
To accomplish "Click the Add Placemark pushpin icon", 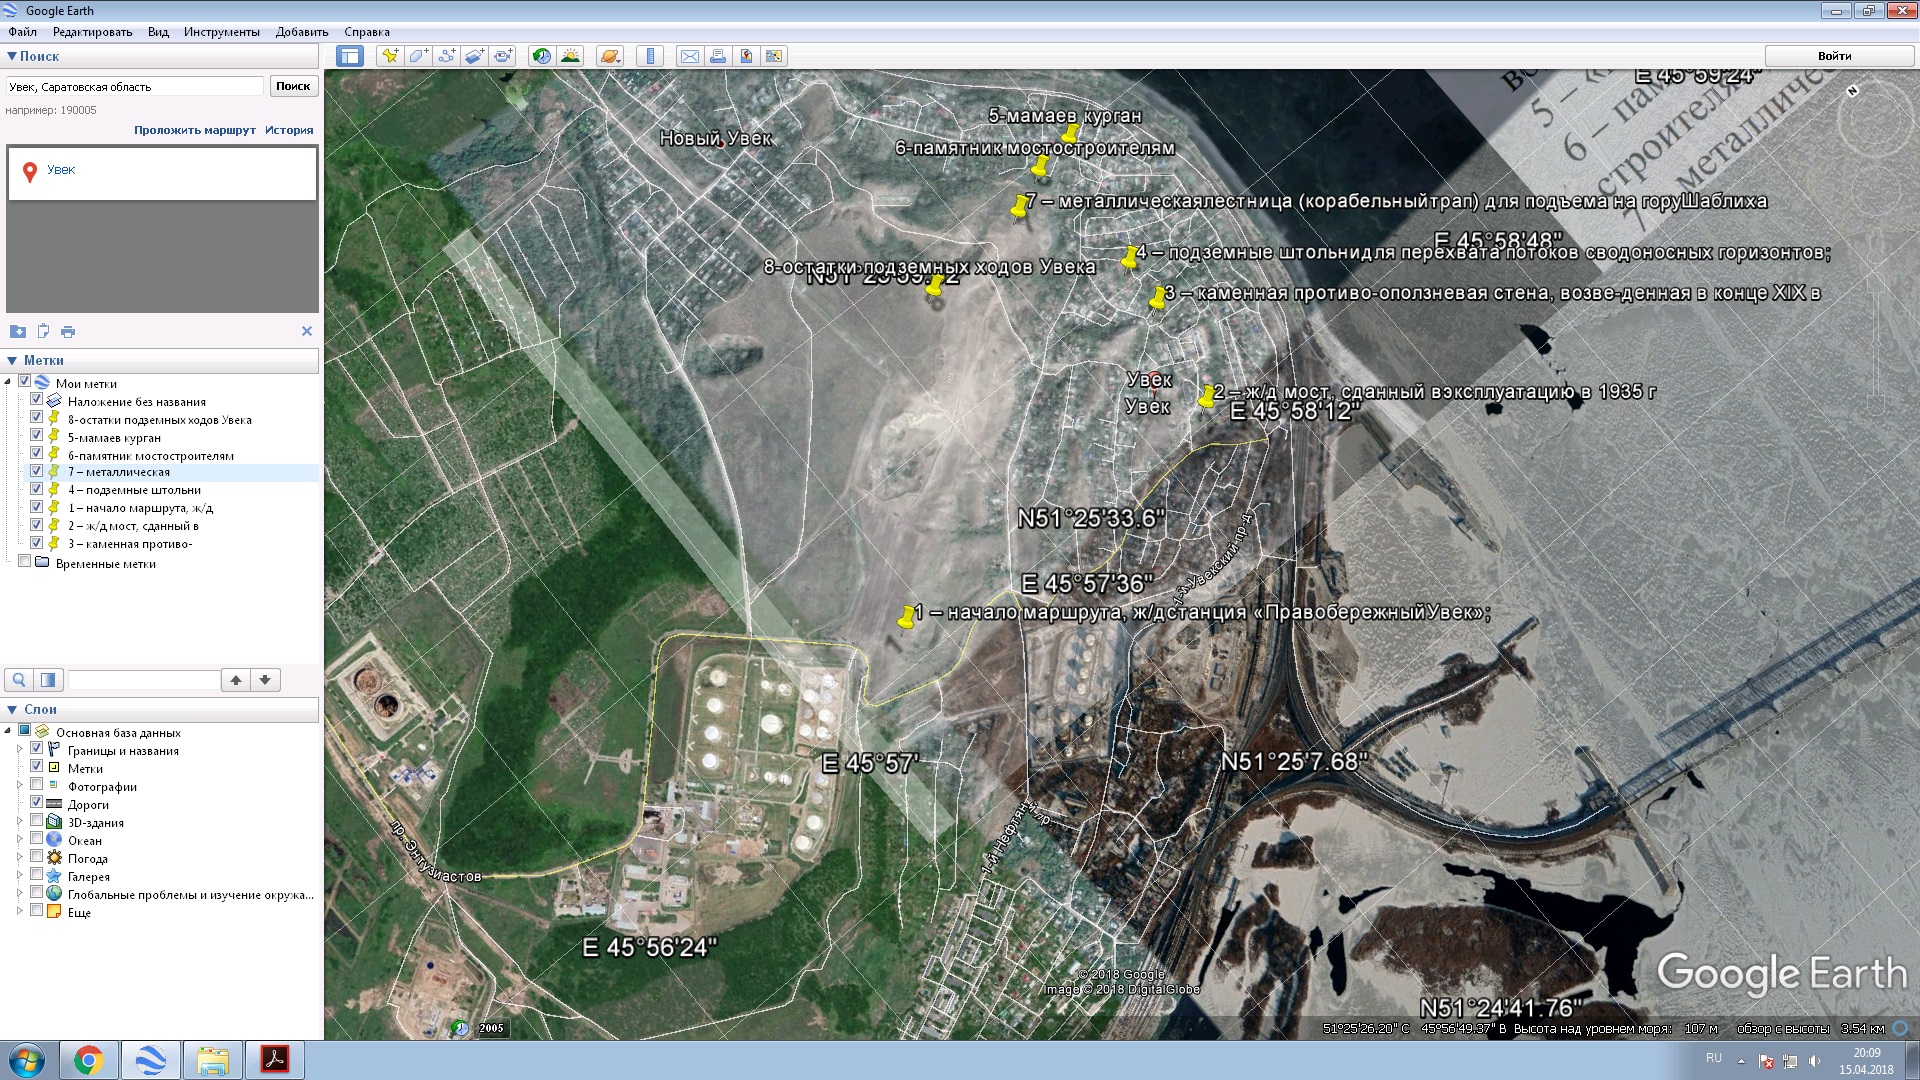I will click(390, 56).
